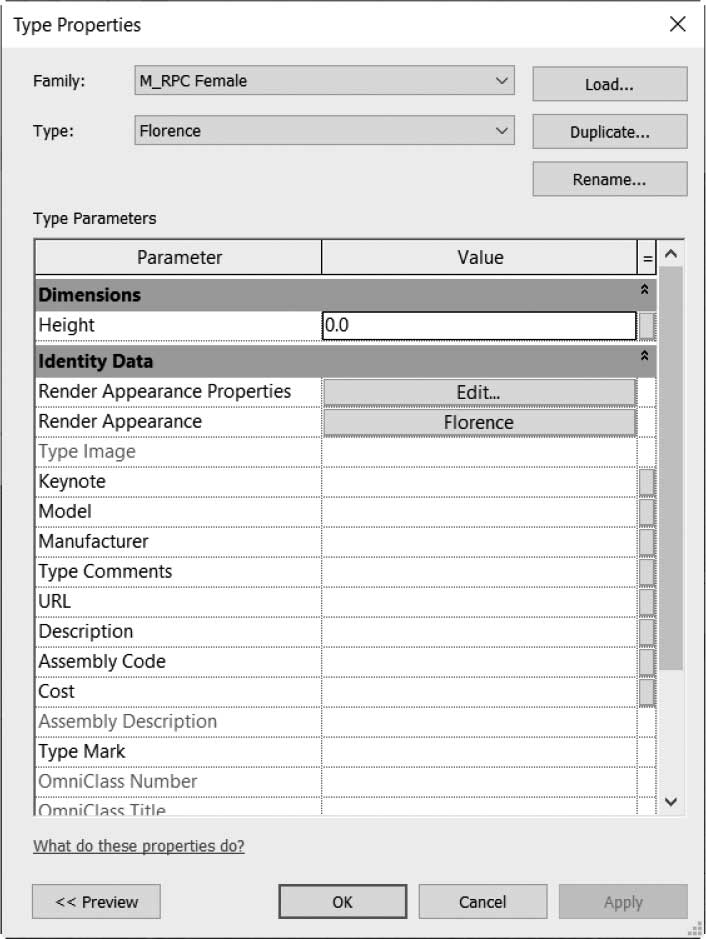Open the Family dropdown M_RPC Female

(x=325, y=80)
